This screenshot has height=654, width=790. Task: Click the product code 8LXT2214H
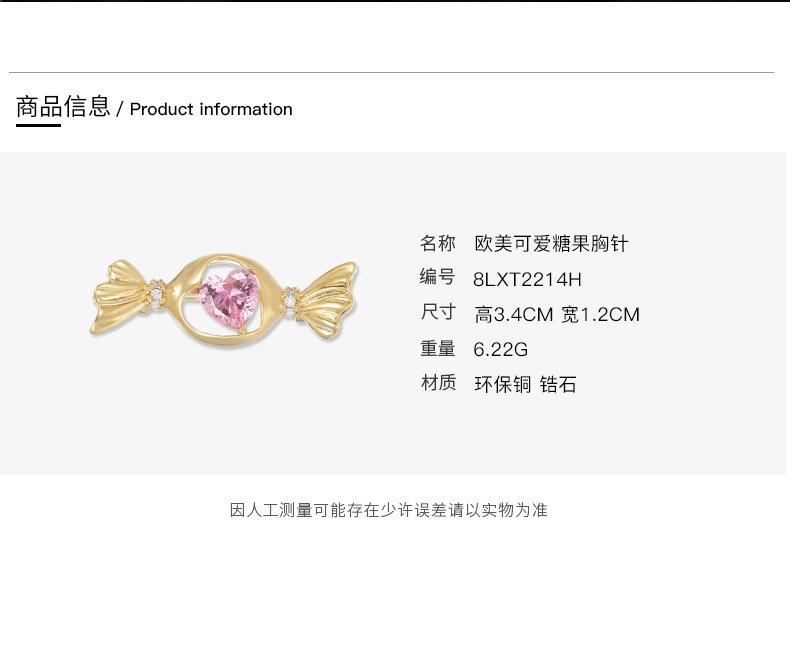coord(527,279)
